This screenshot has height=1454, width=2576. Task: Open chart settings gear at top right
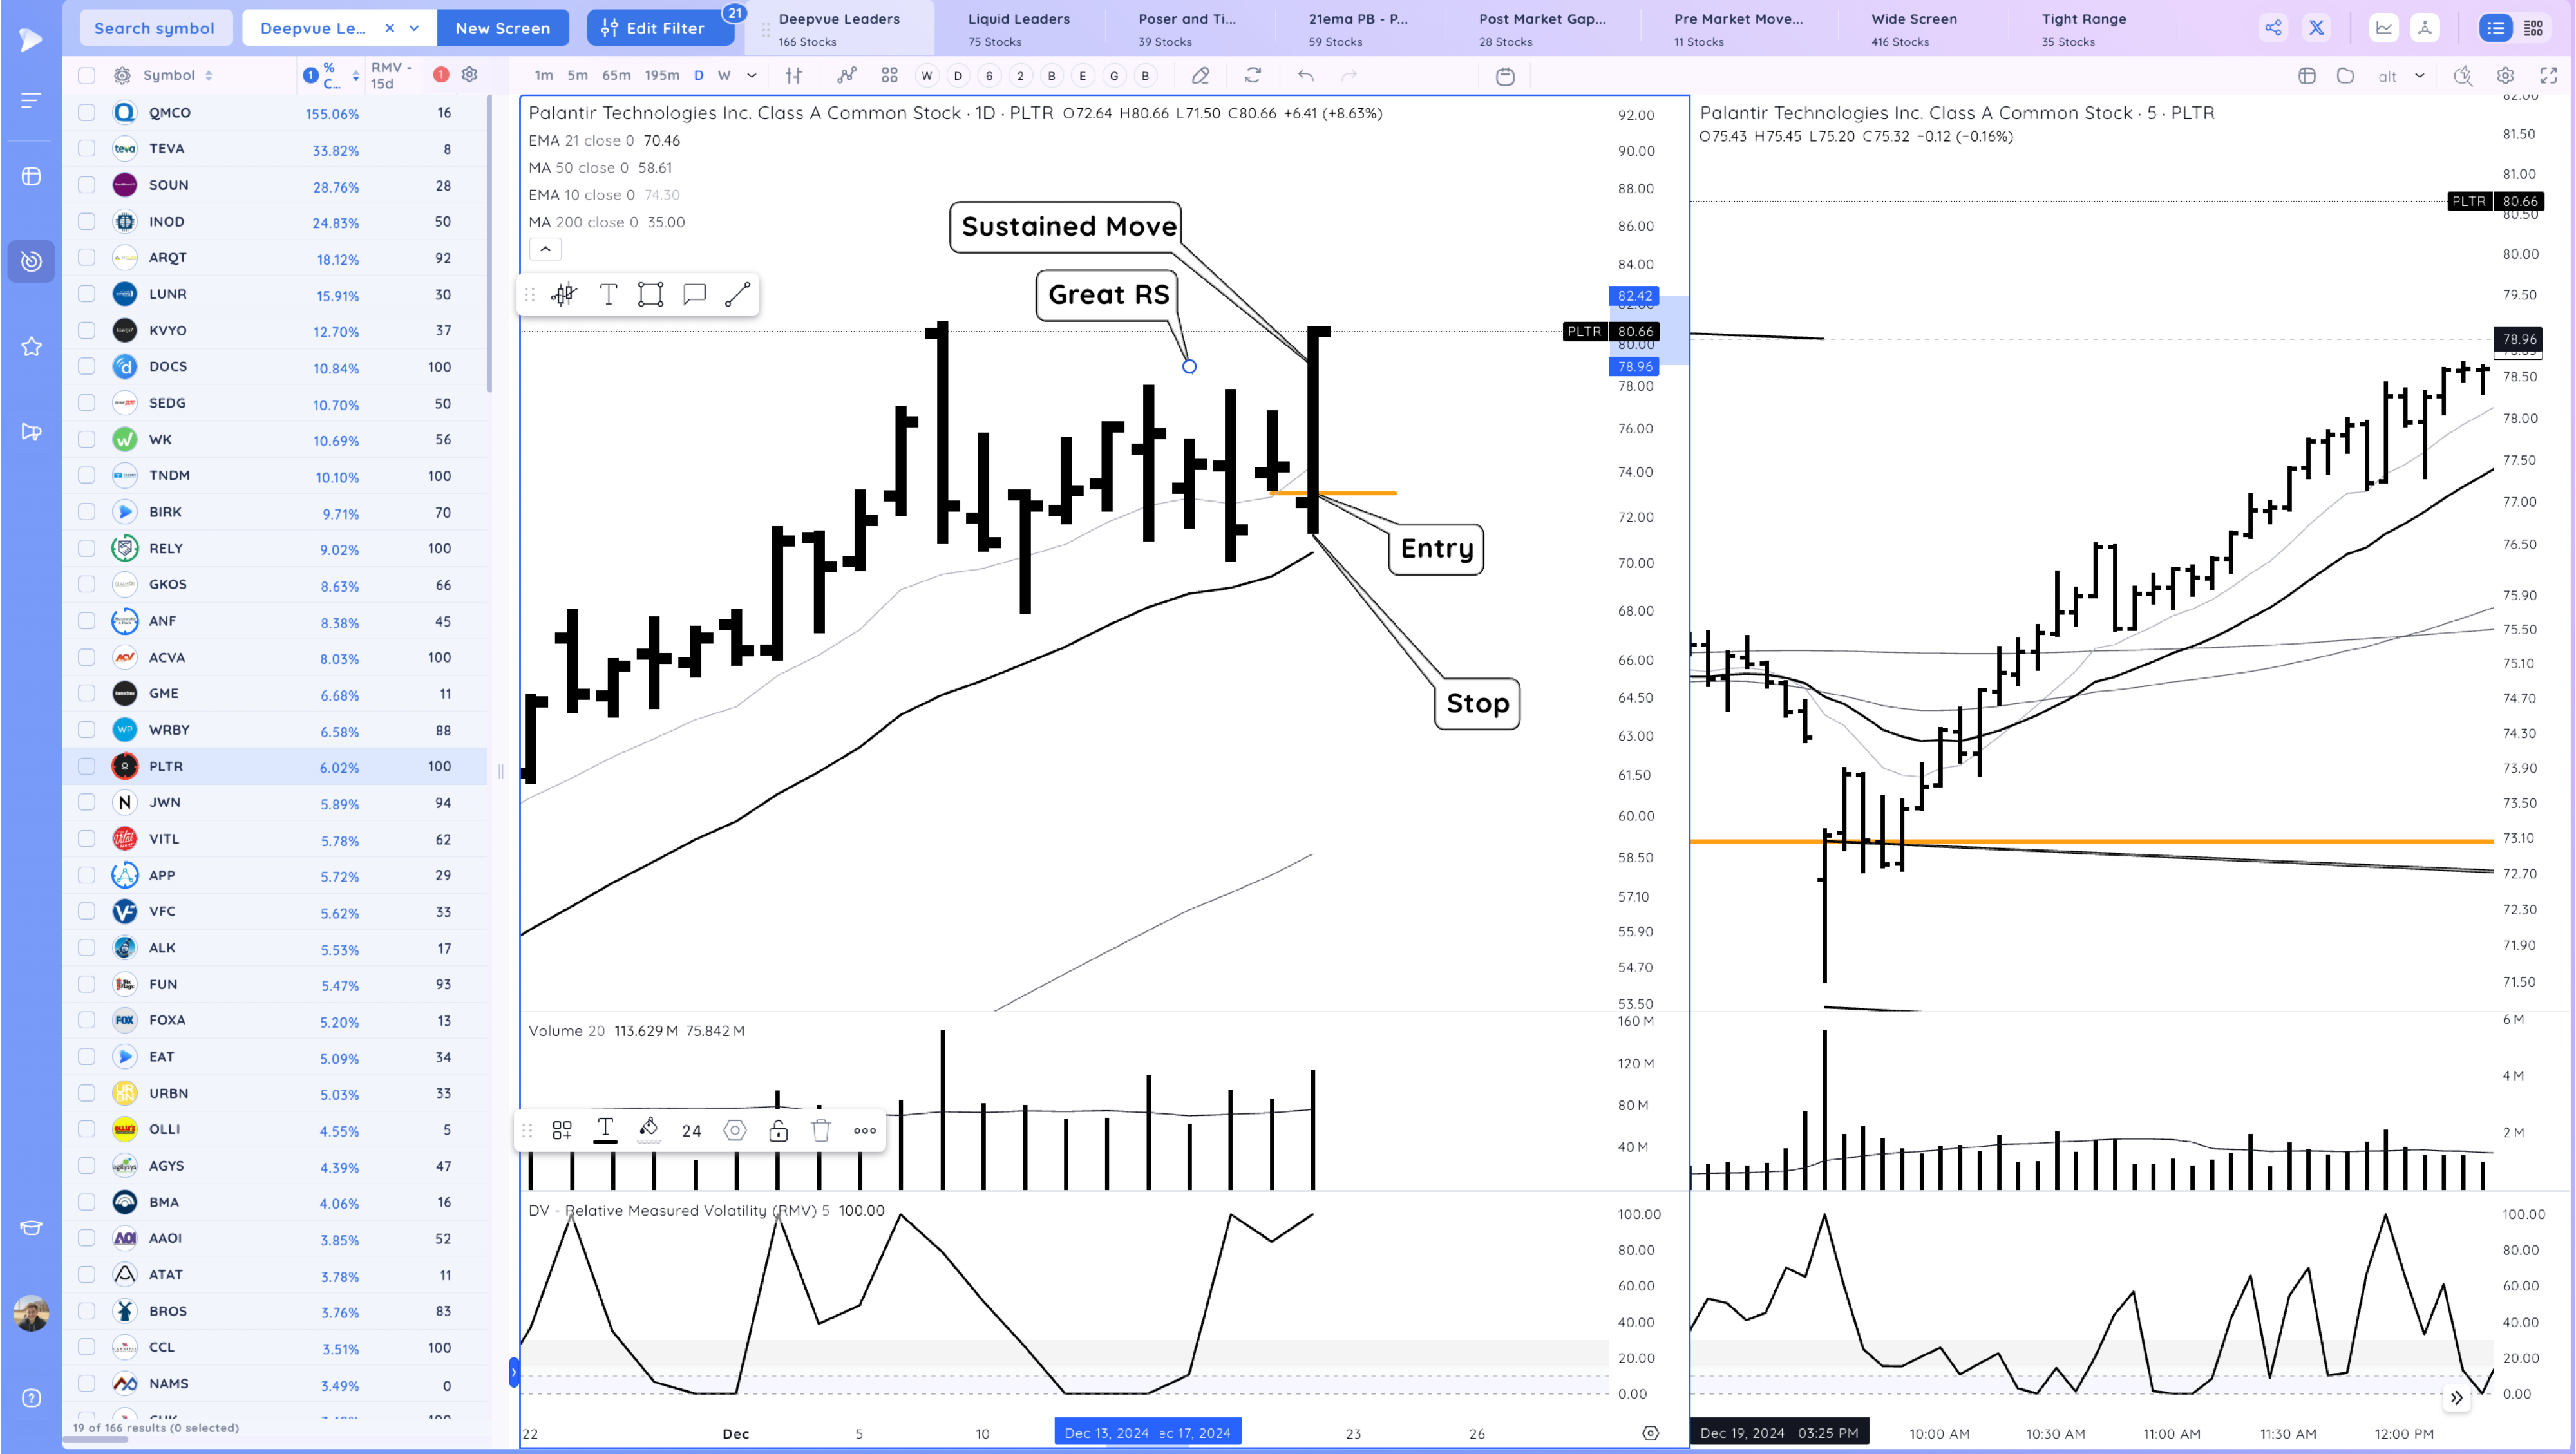2505,75
